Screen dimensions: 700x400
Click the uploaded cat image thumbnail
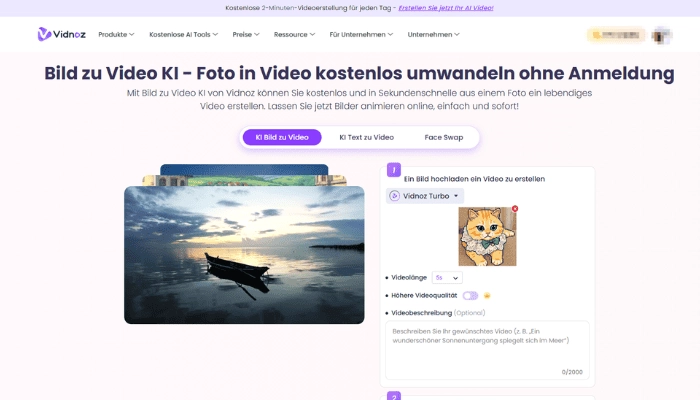pos(487,237)
